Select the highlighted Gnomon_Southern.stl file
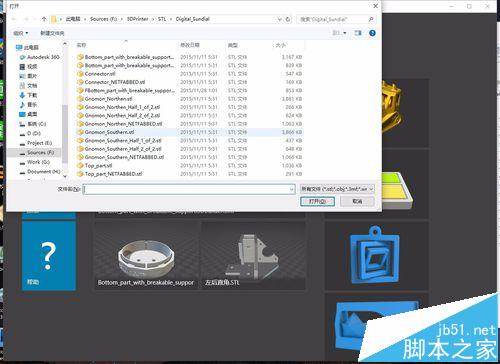The width and height of the screenshot is (500, 364). [x=189, y=132]
